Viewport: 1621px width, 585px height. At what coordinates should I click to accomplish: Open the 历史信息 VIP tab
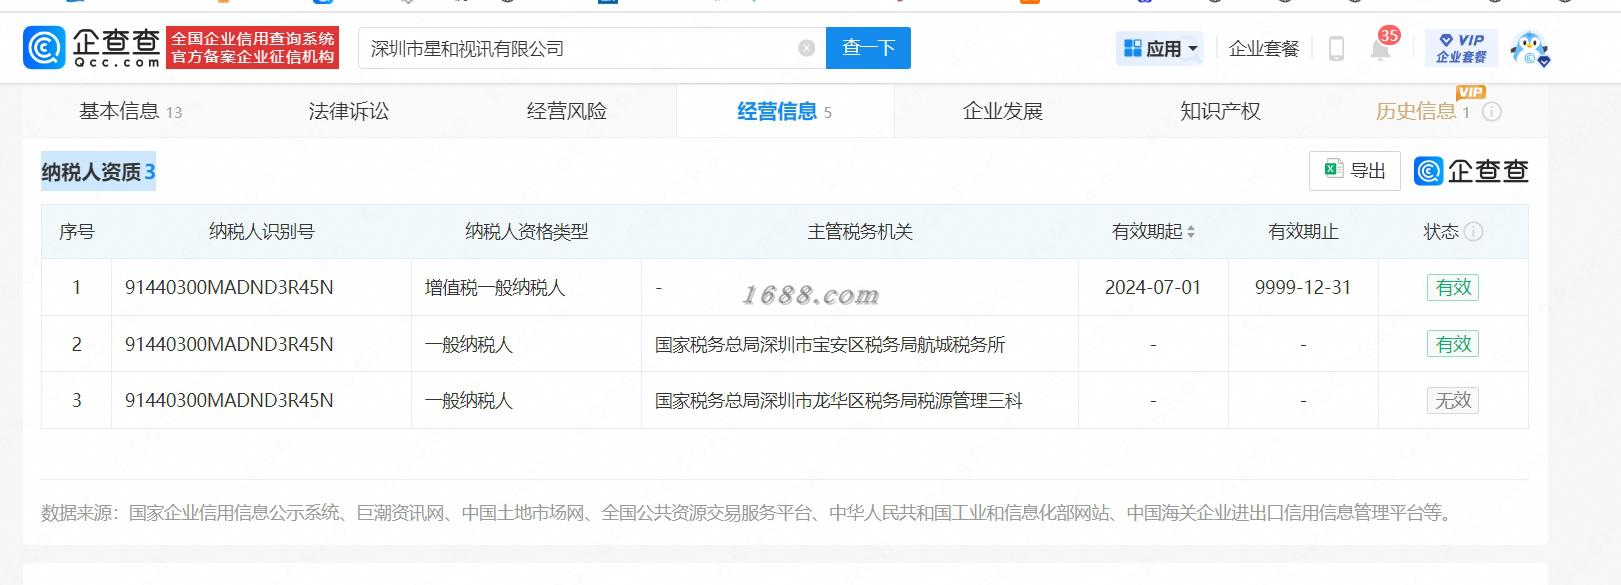1423,111
